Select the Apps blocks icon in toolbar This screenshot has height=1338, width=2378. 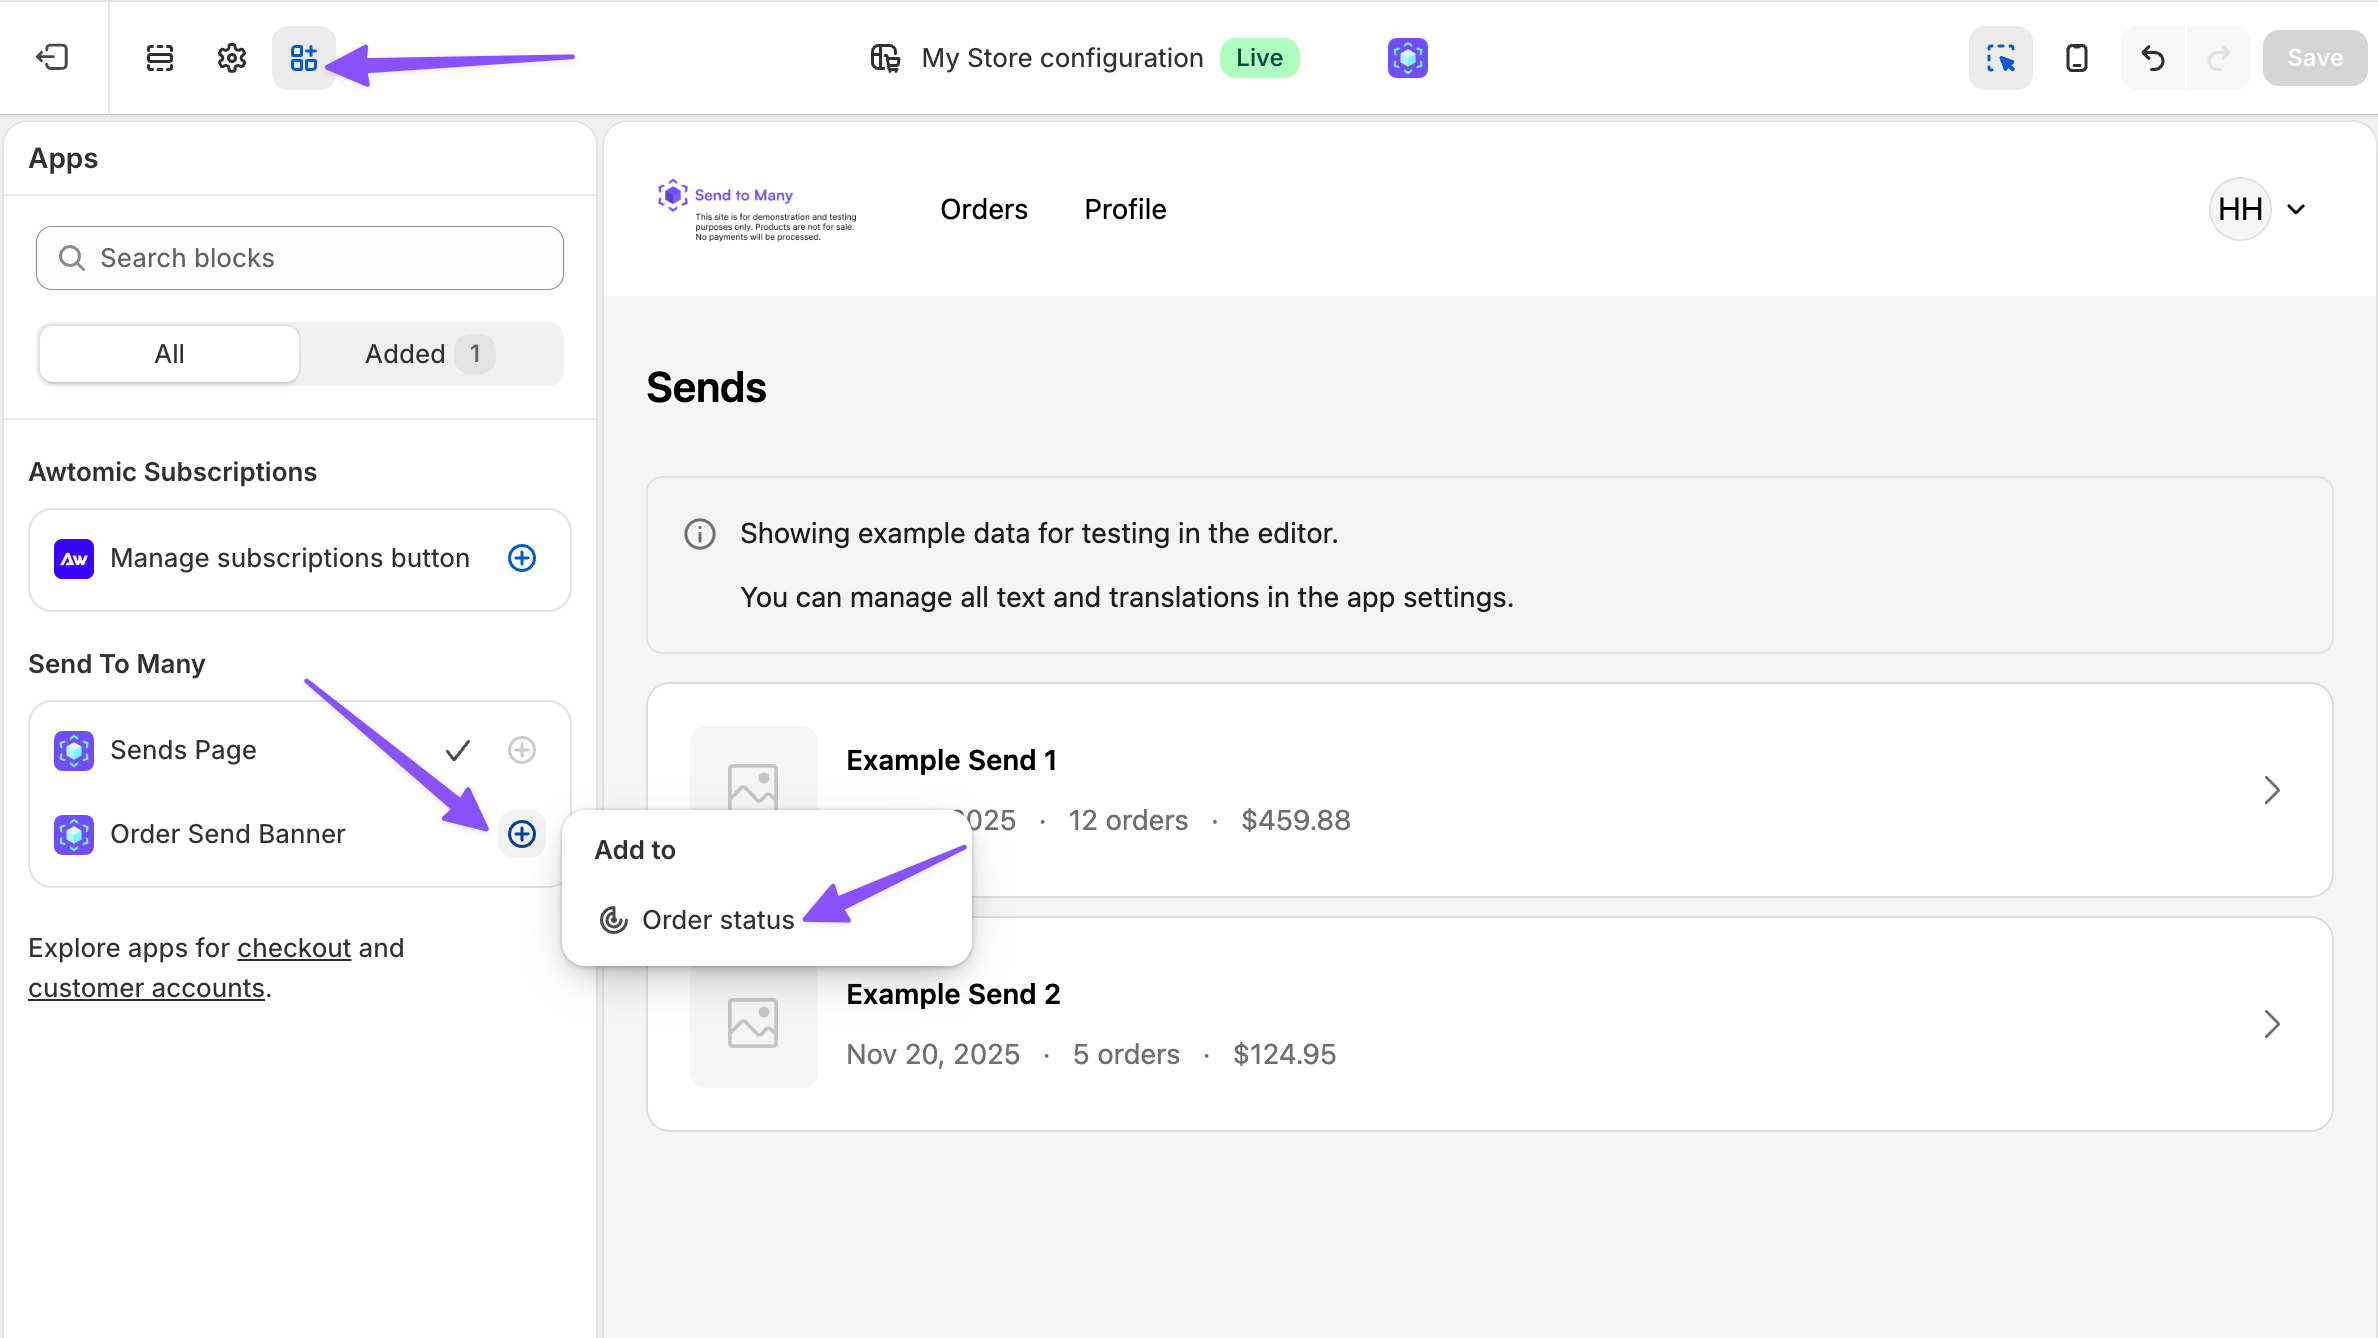click(304, 57)
